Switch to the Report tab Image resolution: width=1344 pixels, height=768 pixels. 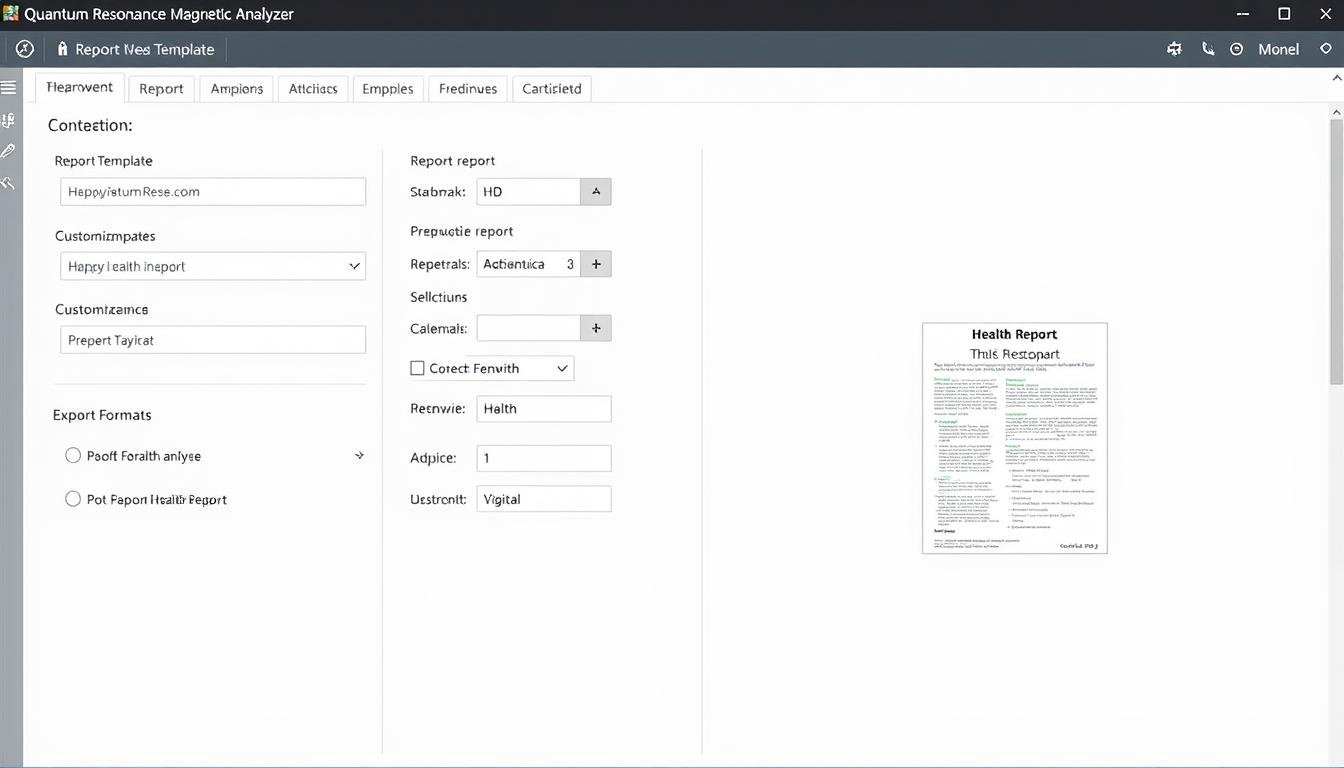coord(161,88)
